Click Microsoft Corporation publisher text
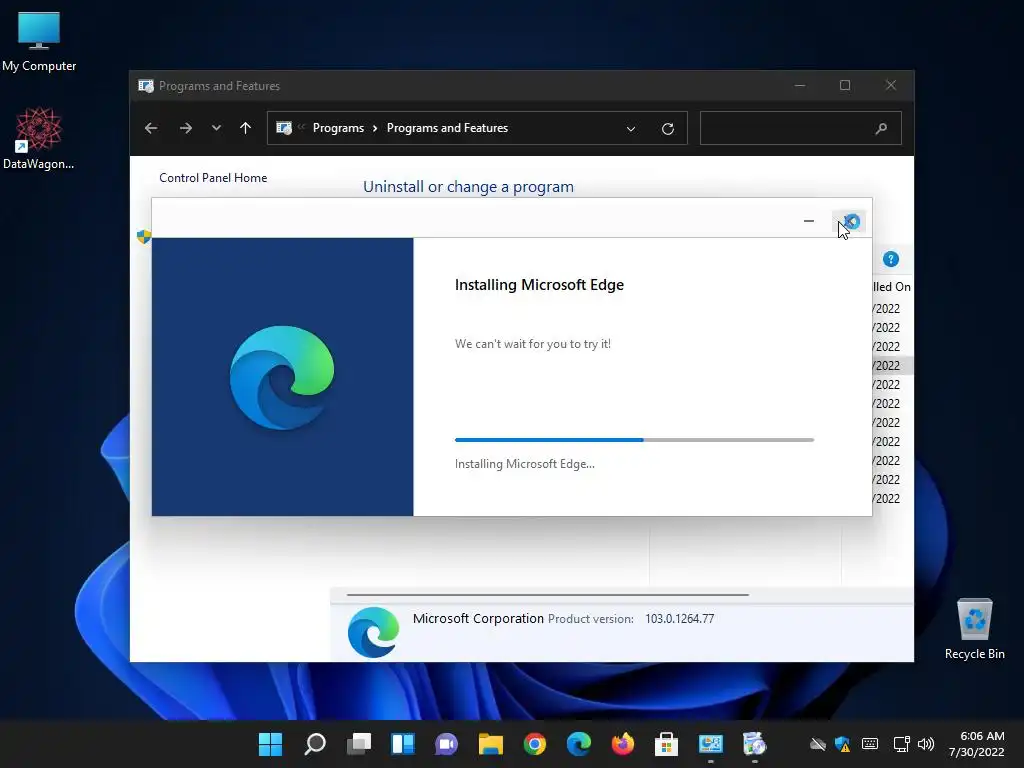The height and width of the screenshot is (768, 1024). [478, 618]
